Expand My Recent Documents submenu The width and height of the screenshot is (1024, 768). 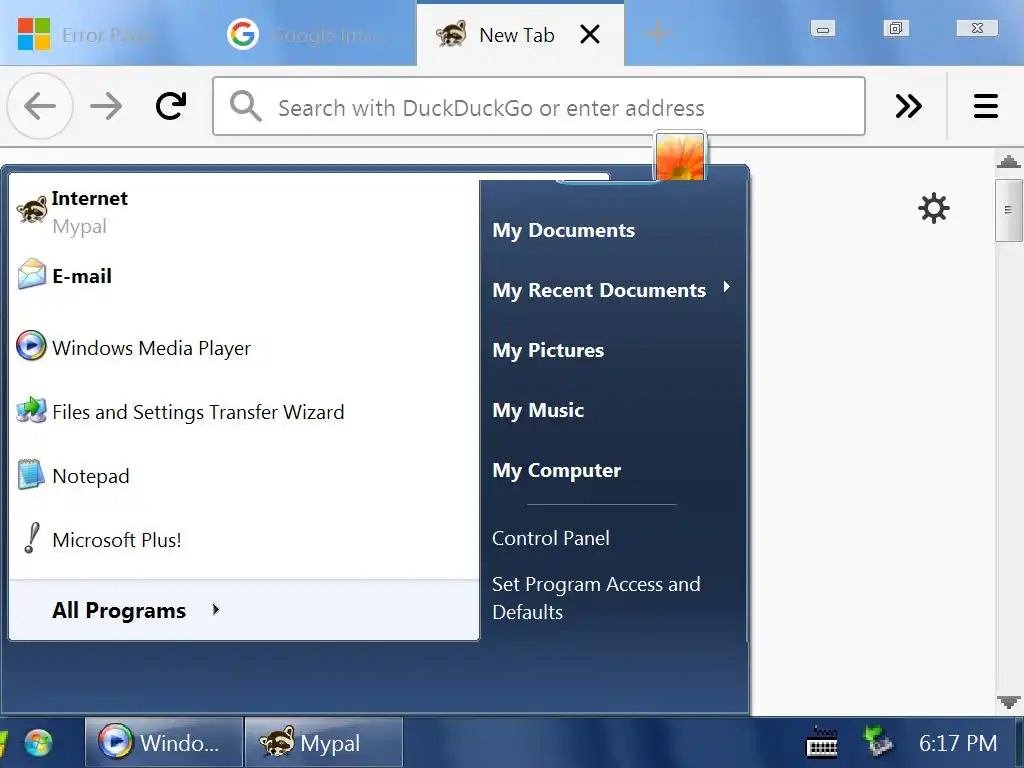(x=614, y=290)
